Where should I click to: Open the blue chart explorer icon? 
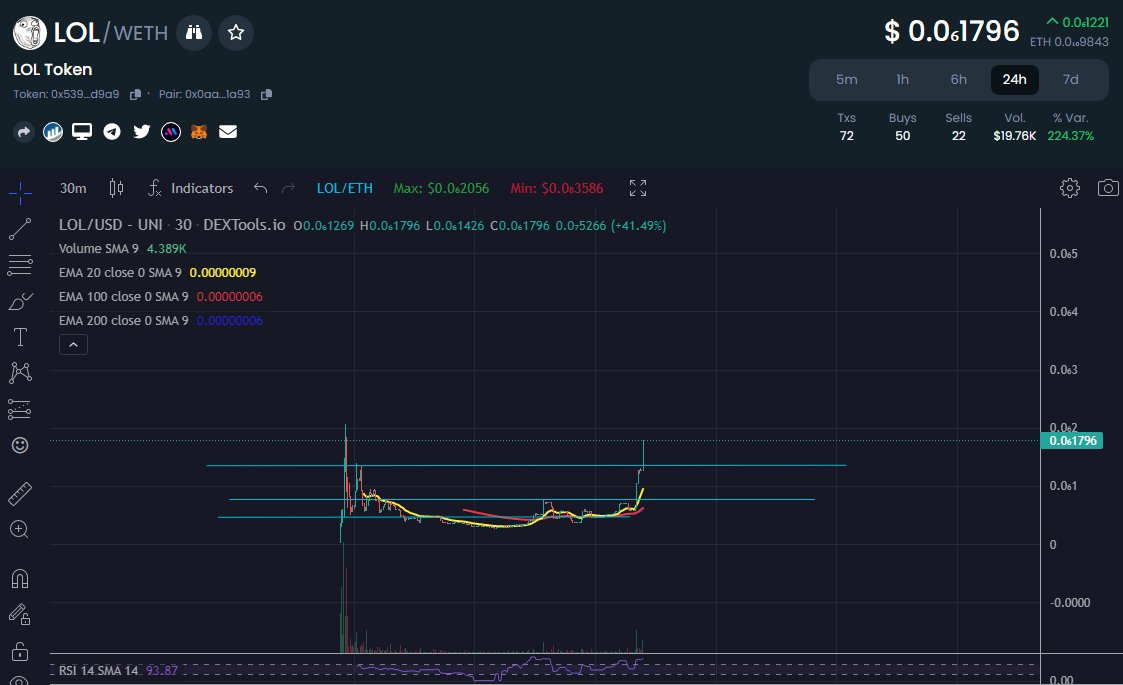(53, 132)
